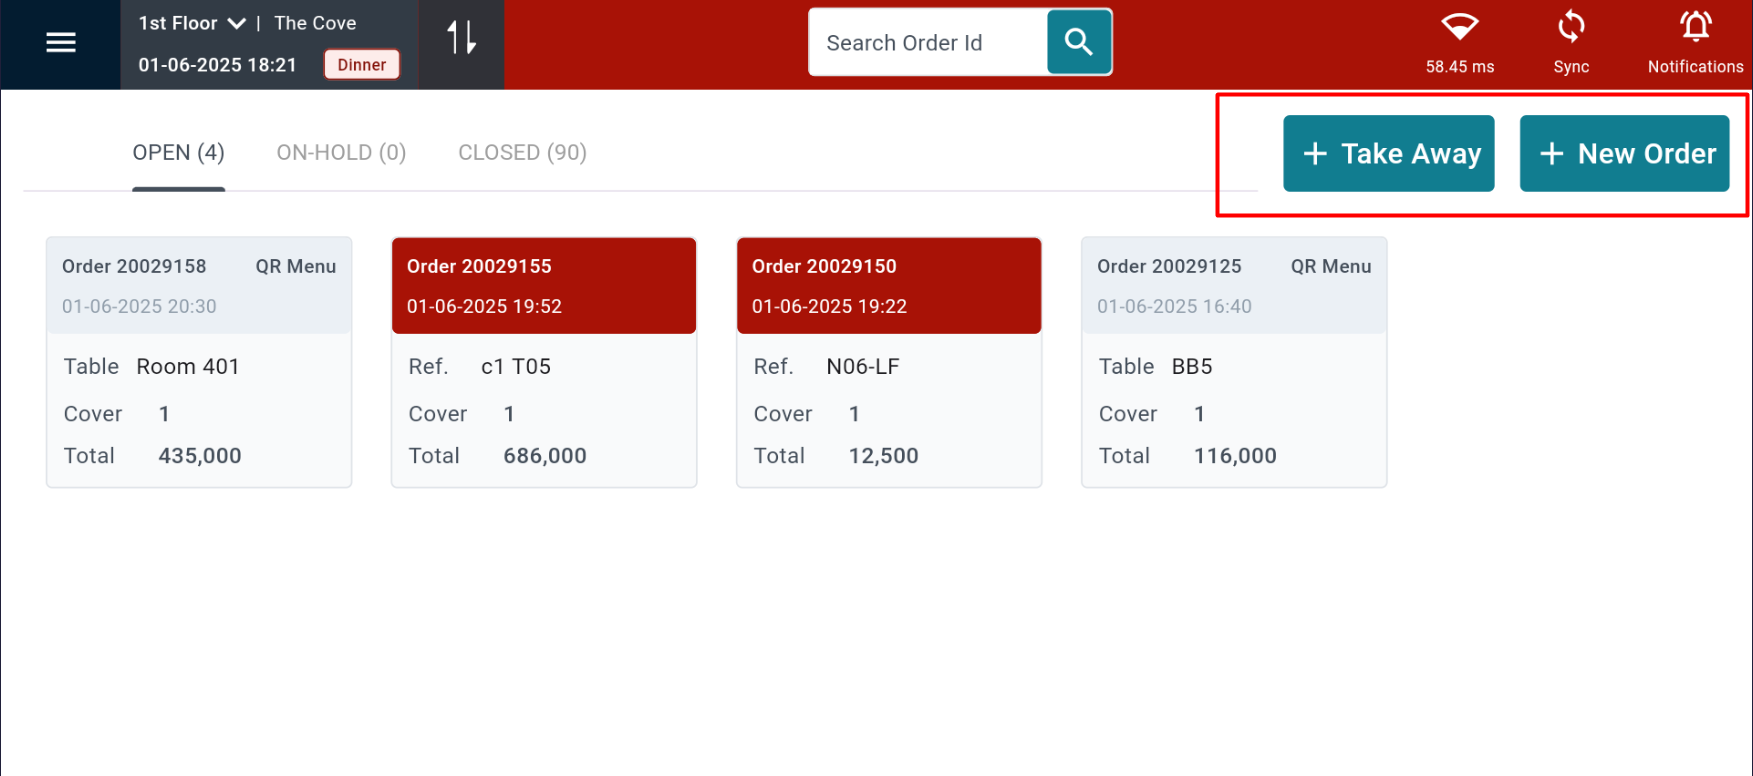View the CLOSED (90) tab
Screen dimensions: 1753x776
[x=522, y=153]
